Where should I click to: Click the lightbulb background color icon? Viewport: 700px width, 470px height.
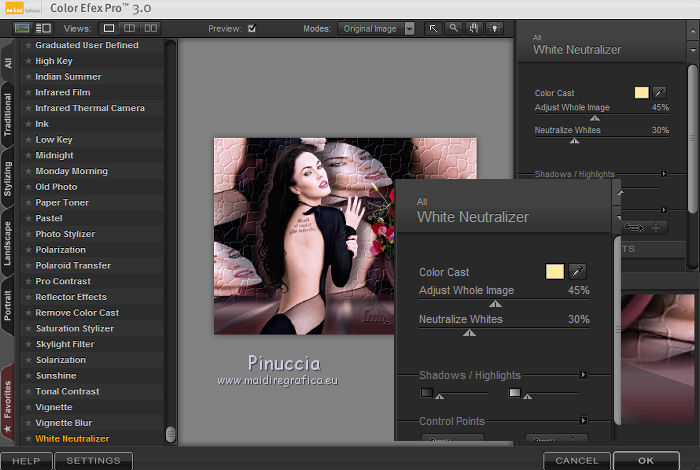(x=494, y=29)
